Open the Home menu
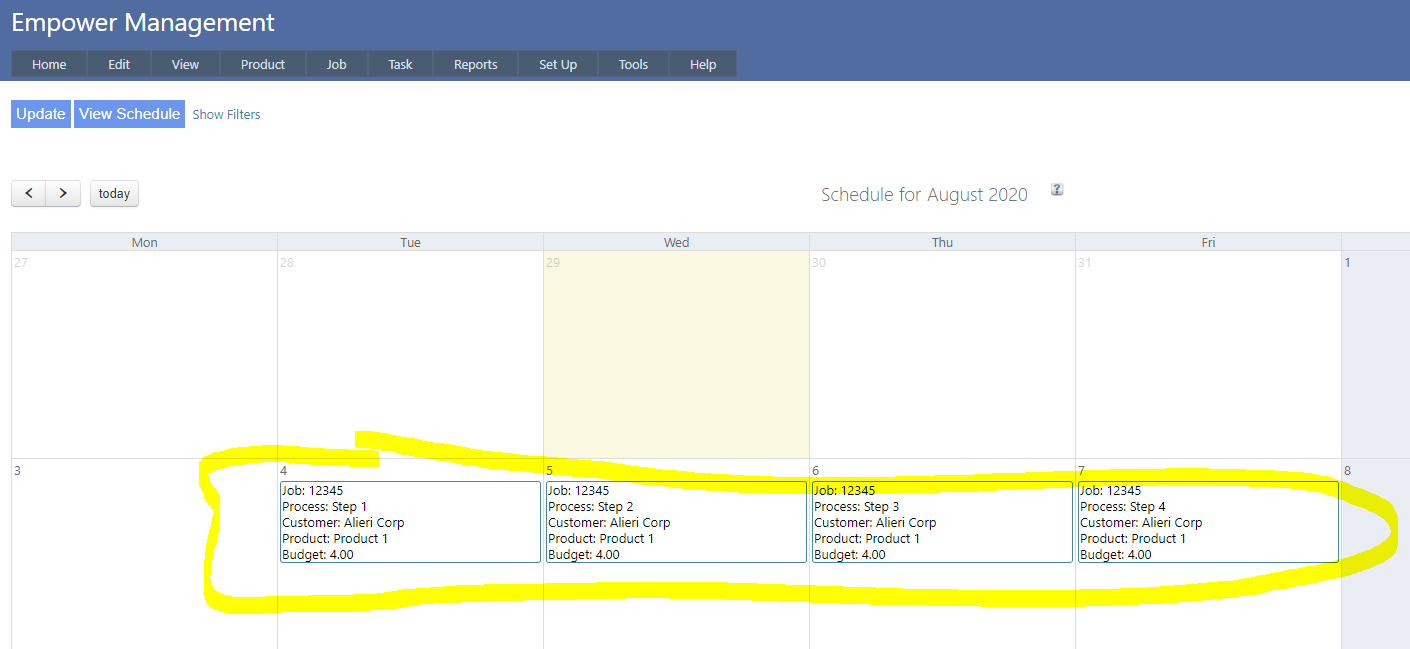The width and height of the screenshot is (1410, 649). pyautogui.click(x=49, y=64)
